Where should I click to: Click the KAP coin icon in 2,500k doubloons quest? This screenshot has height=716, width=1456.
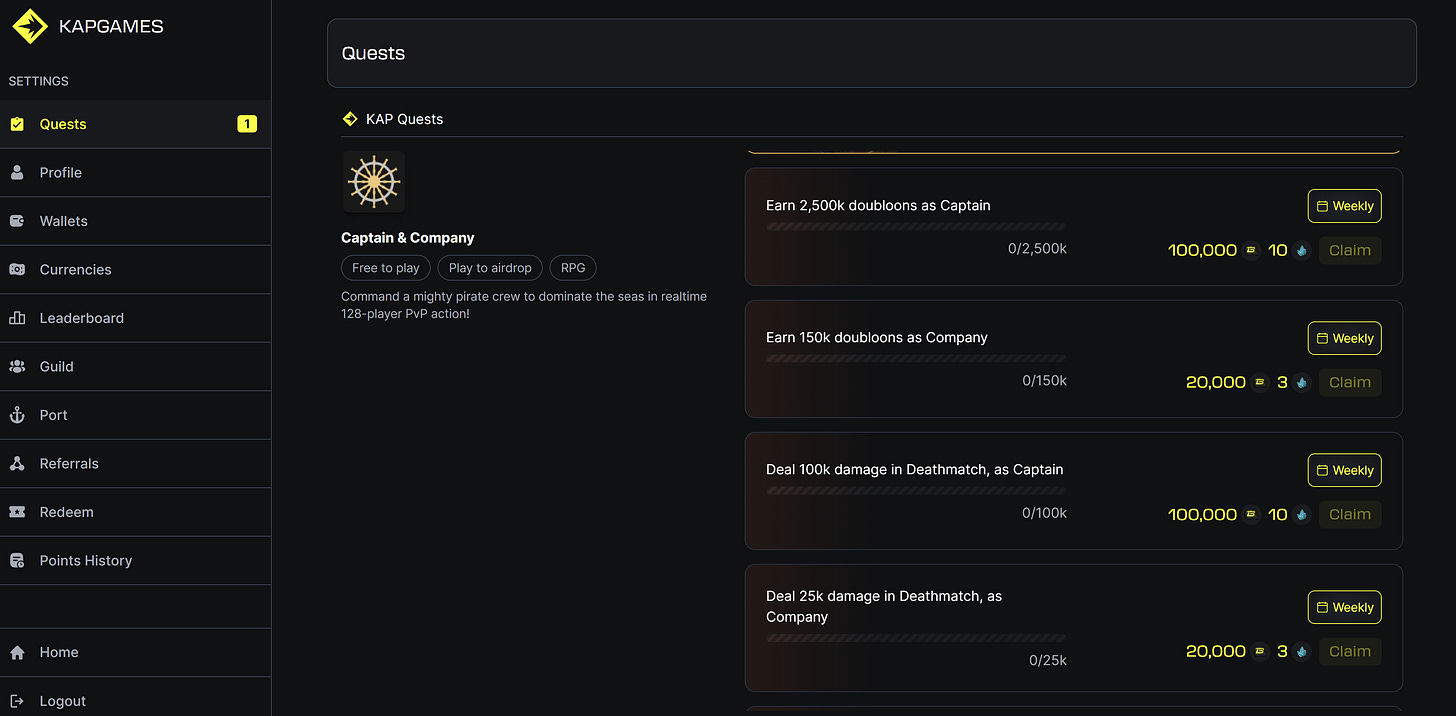[1251, 250]
